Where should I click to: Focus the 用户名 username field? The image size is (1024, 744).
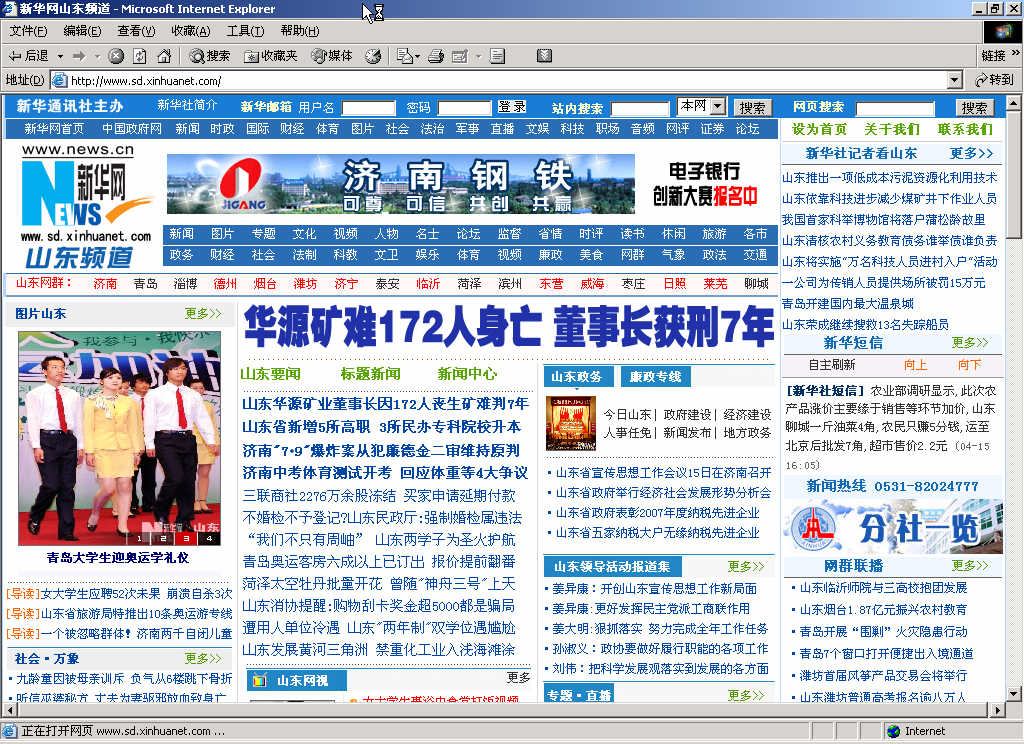(x=368, y=108)
